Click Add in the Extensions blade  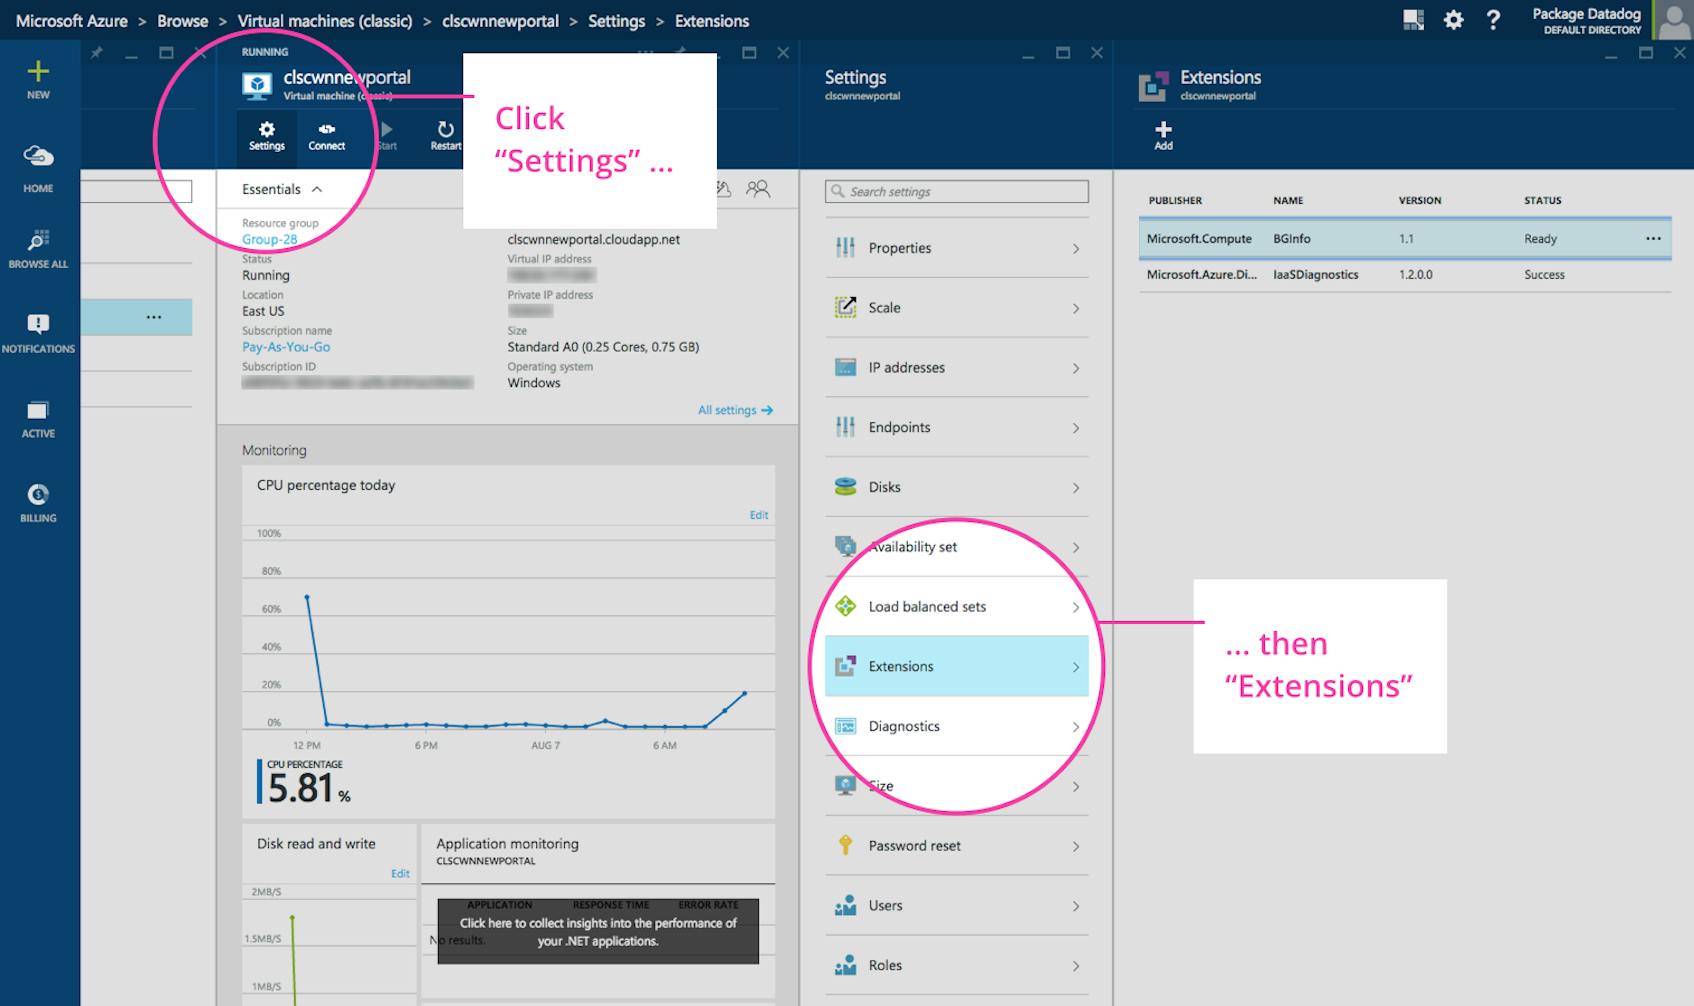(x=1162, y=134)
